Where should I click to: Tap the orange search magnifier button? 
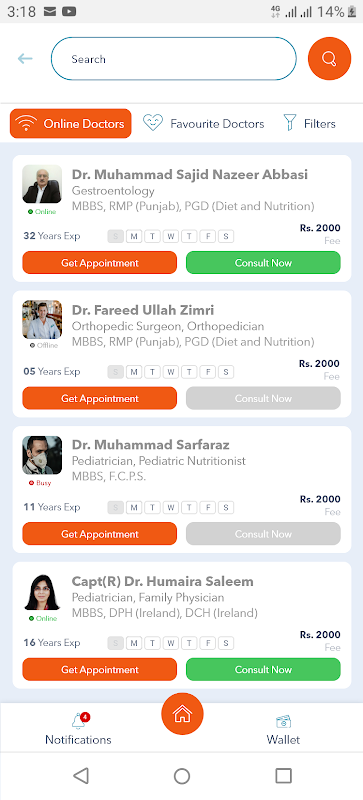point(329,59)
